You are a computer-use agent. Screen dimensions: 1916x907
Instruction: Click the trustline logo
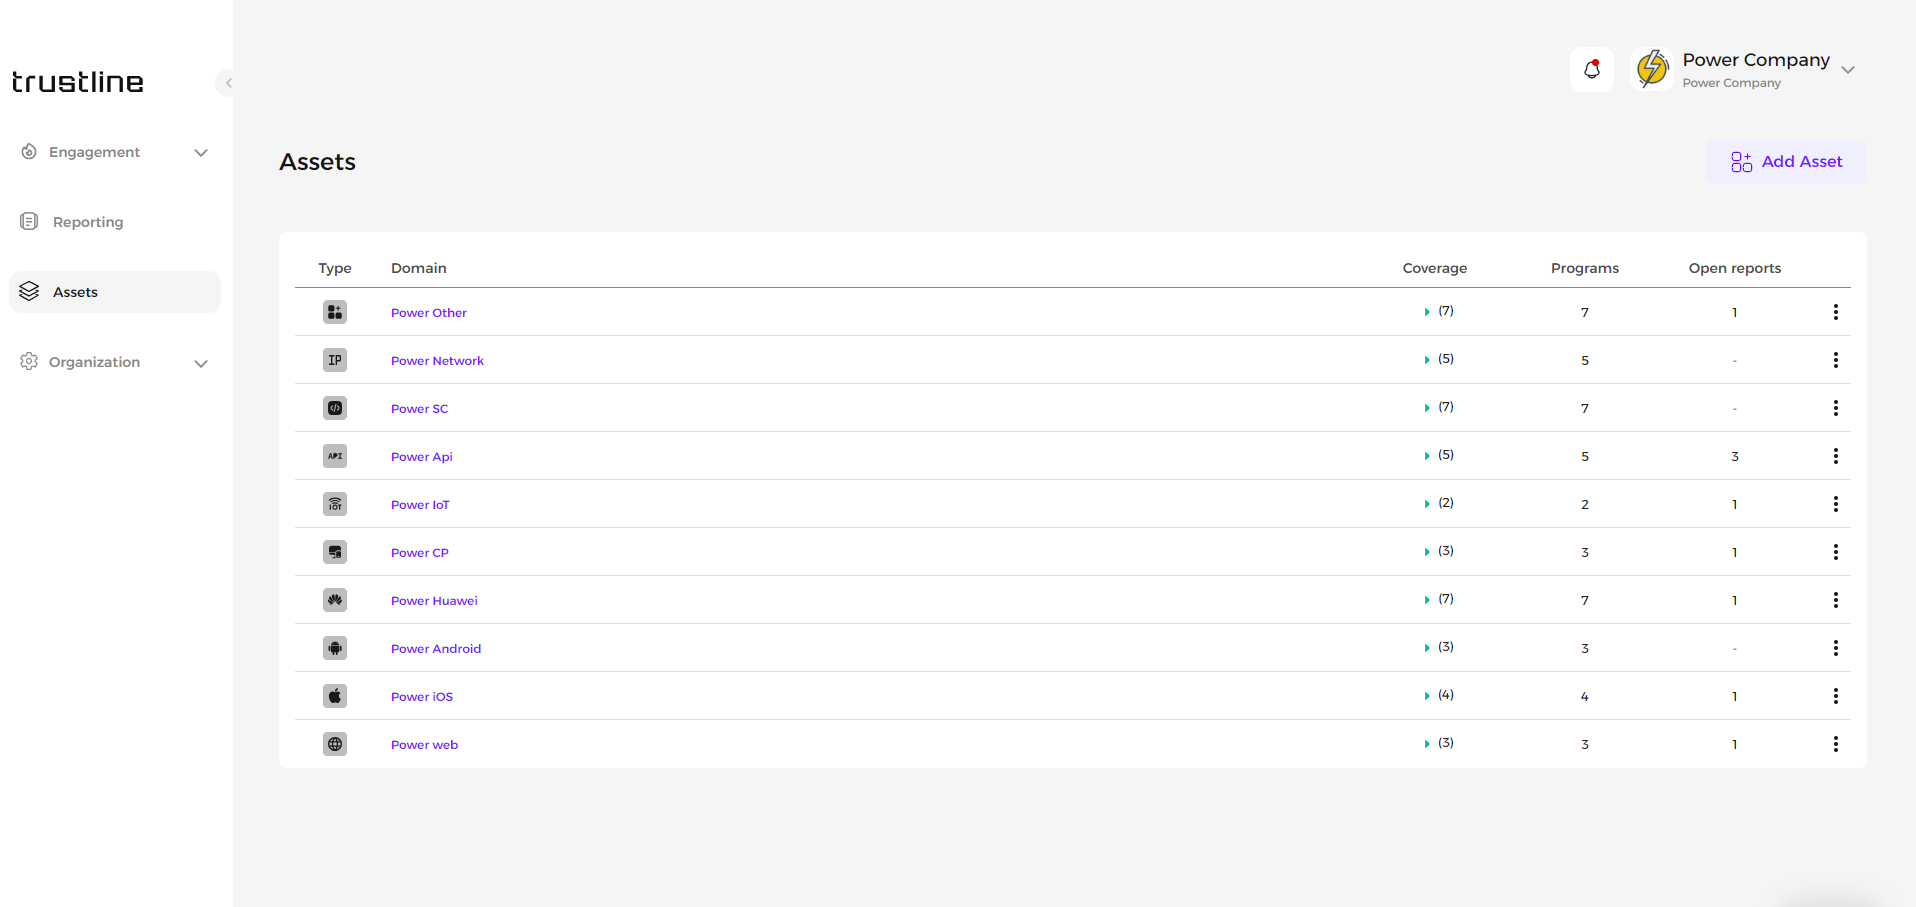[x=78, y=82]
